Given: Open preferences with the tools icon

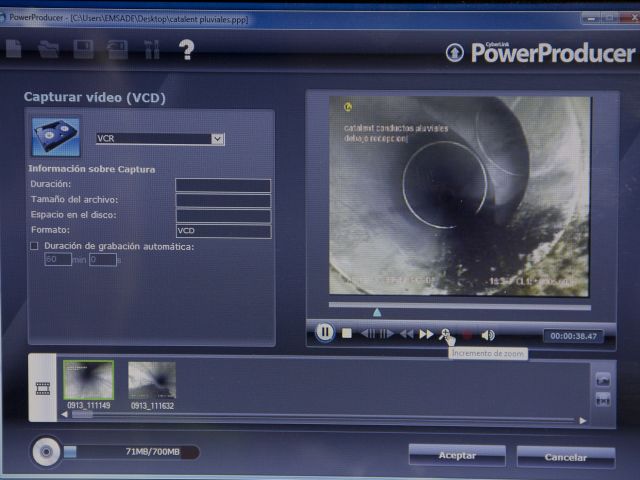Looking at the screenshot, I should 152,50.
